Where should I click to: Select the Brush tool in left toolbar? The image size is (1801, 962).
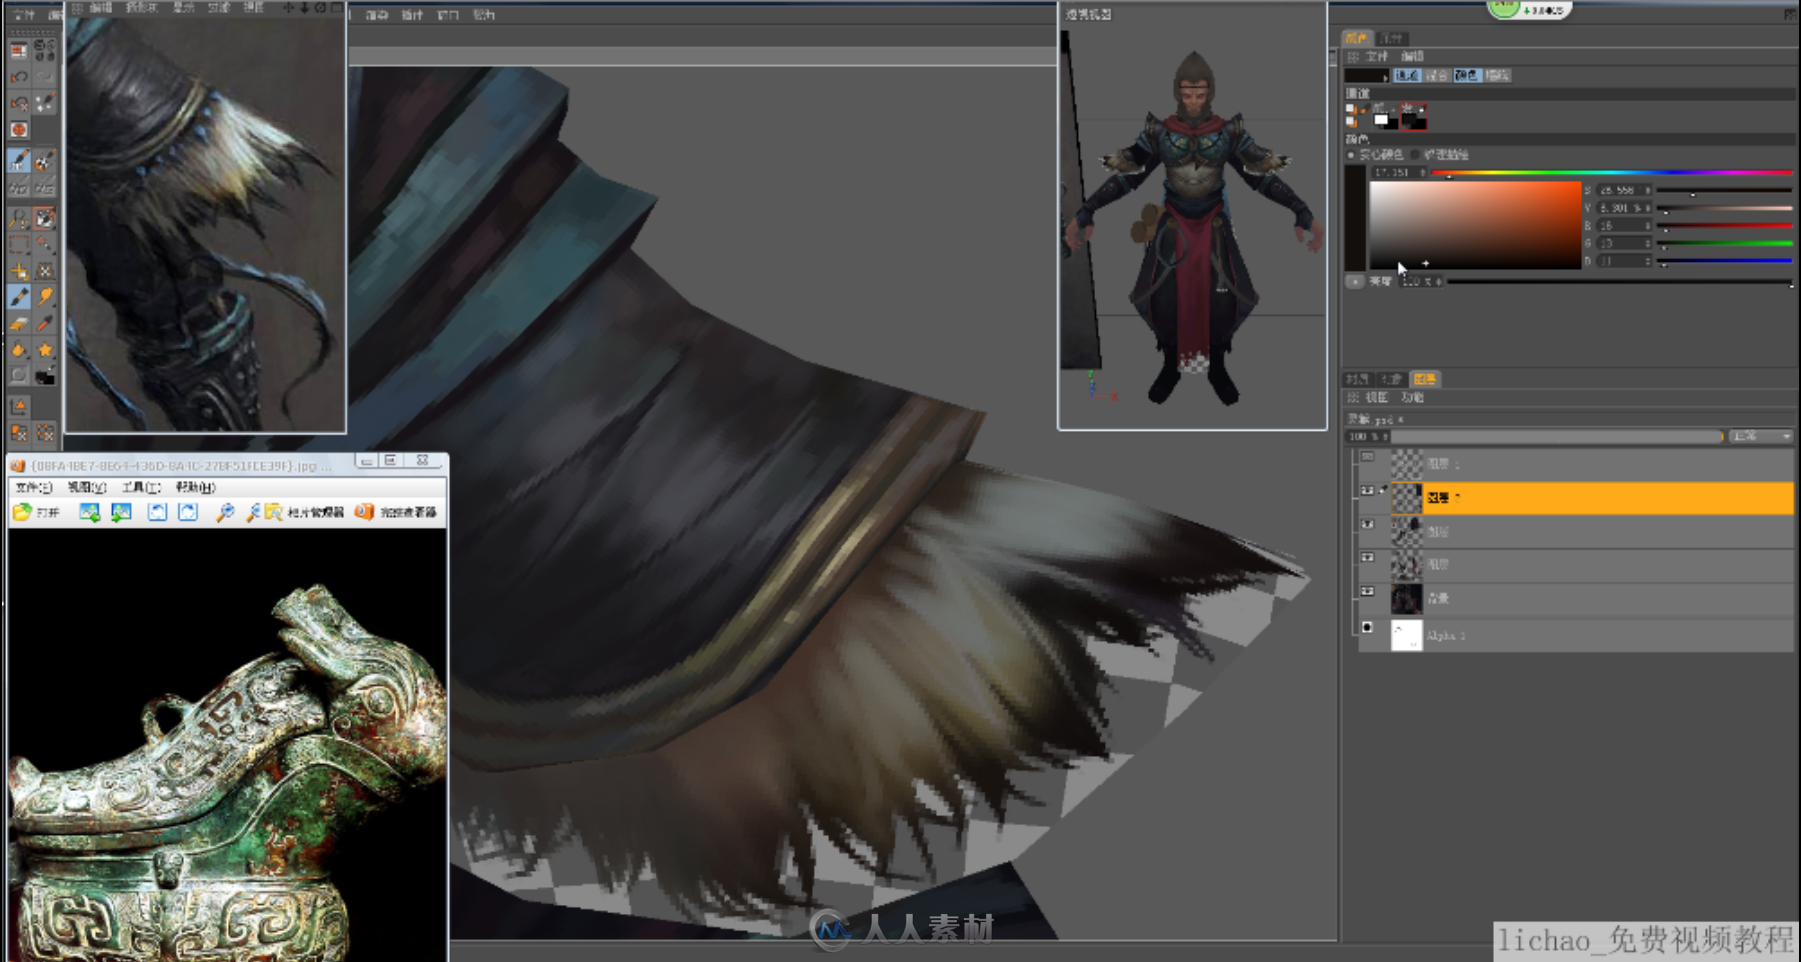pos(19,297)
